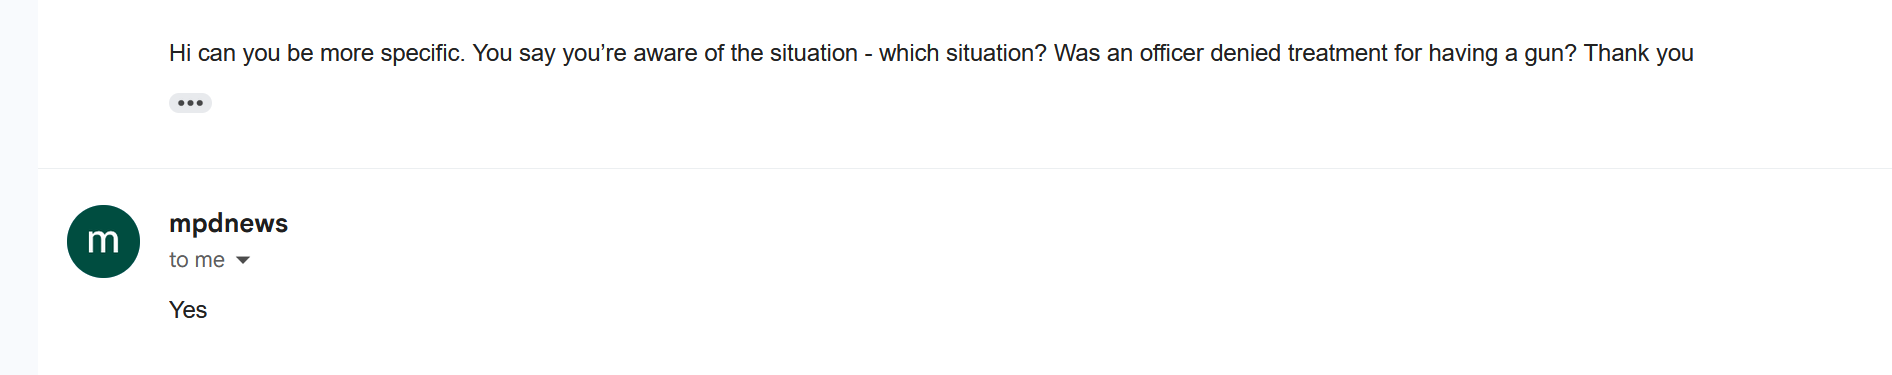Click the left sidebar strip

coord(19,187)
